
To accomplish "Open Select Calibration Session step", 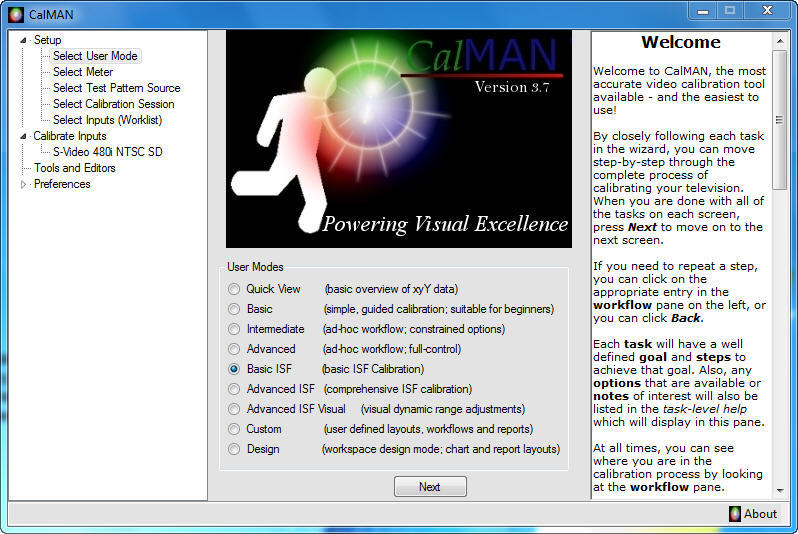I will pyautogui.click(x=113, y=104).
